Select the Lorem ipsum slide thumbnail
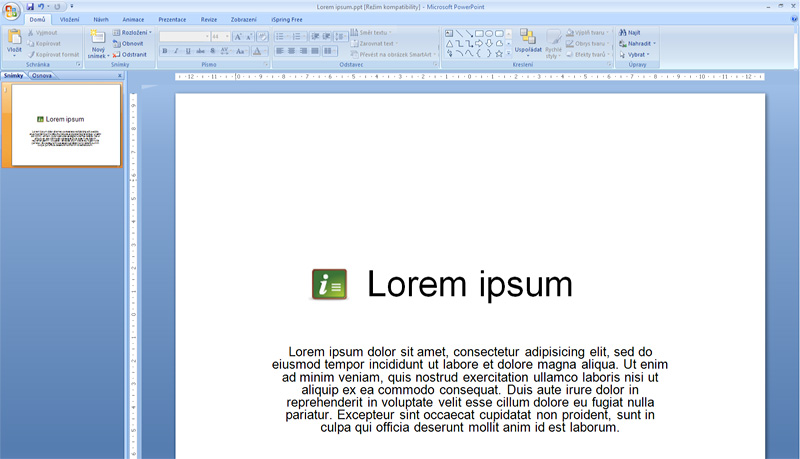This screenshot has height=459, width=800. click(x=66, y=125)
